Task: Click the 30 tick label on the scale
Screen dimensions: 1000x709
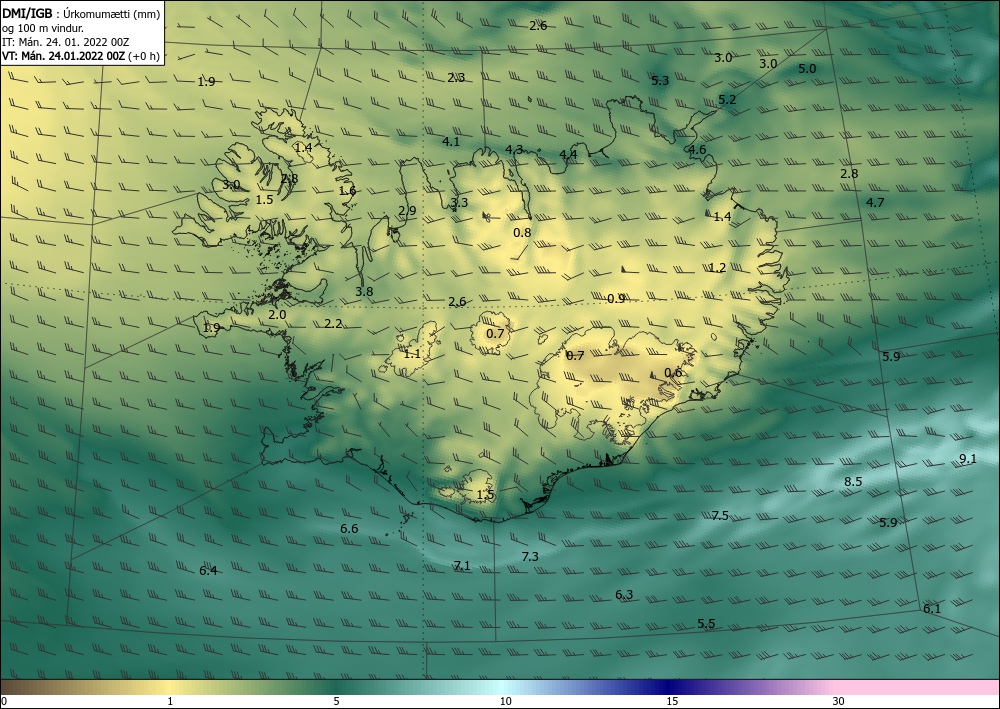Action: pos(839,702)
